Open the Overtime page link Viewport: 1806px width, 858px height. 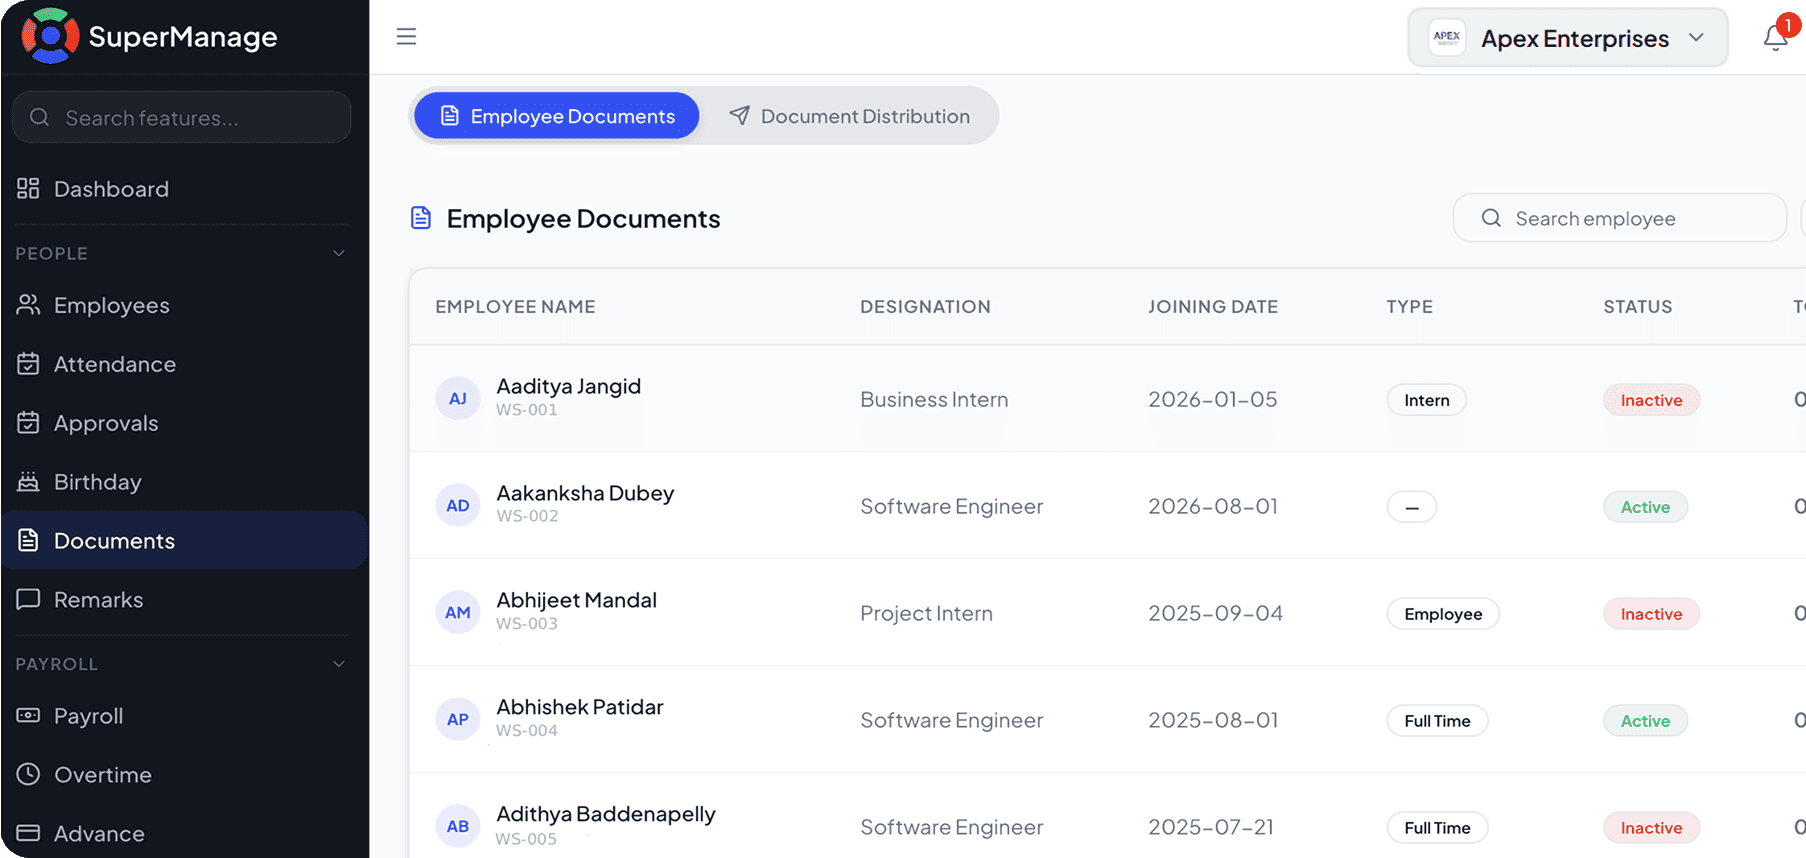pyautogui.click(x=184, y=775)
